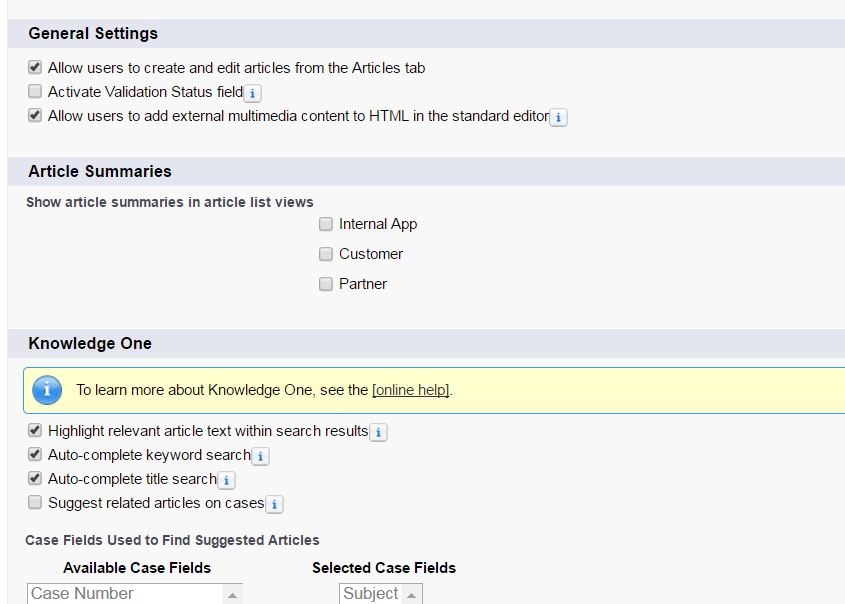The image size is (845, 604).
Task: Select Case Number in Available Case Fields
Action: tap(82, 594)
